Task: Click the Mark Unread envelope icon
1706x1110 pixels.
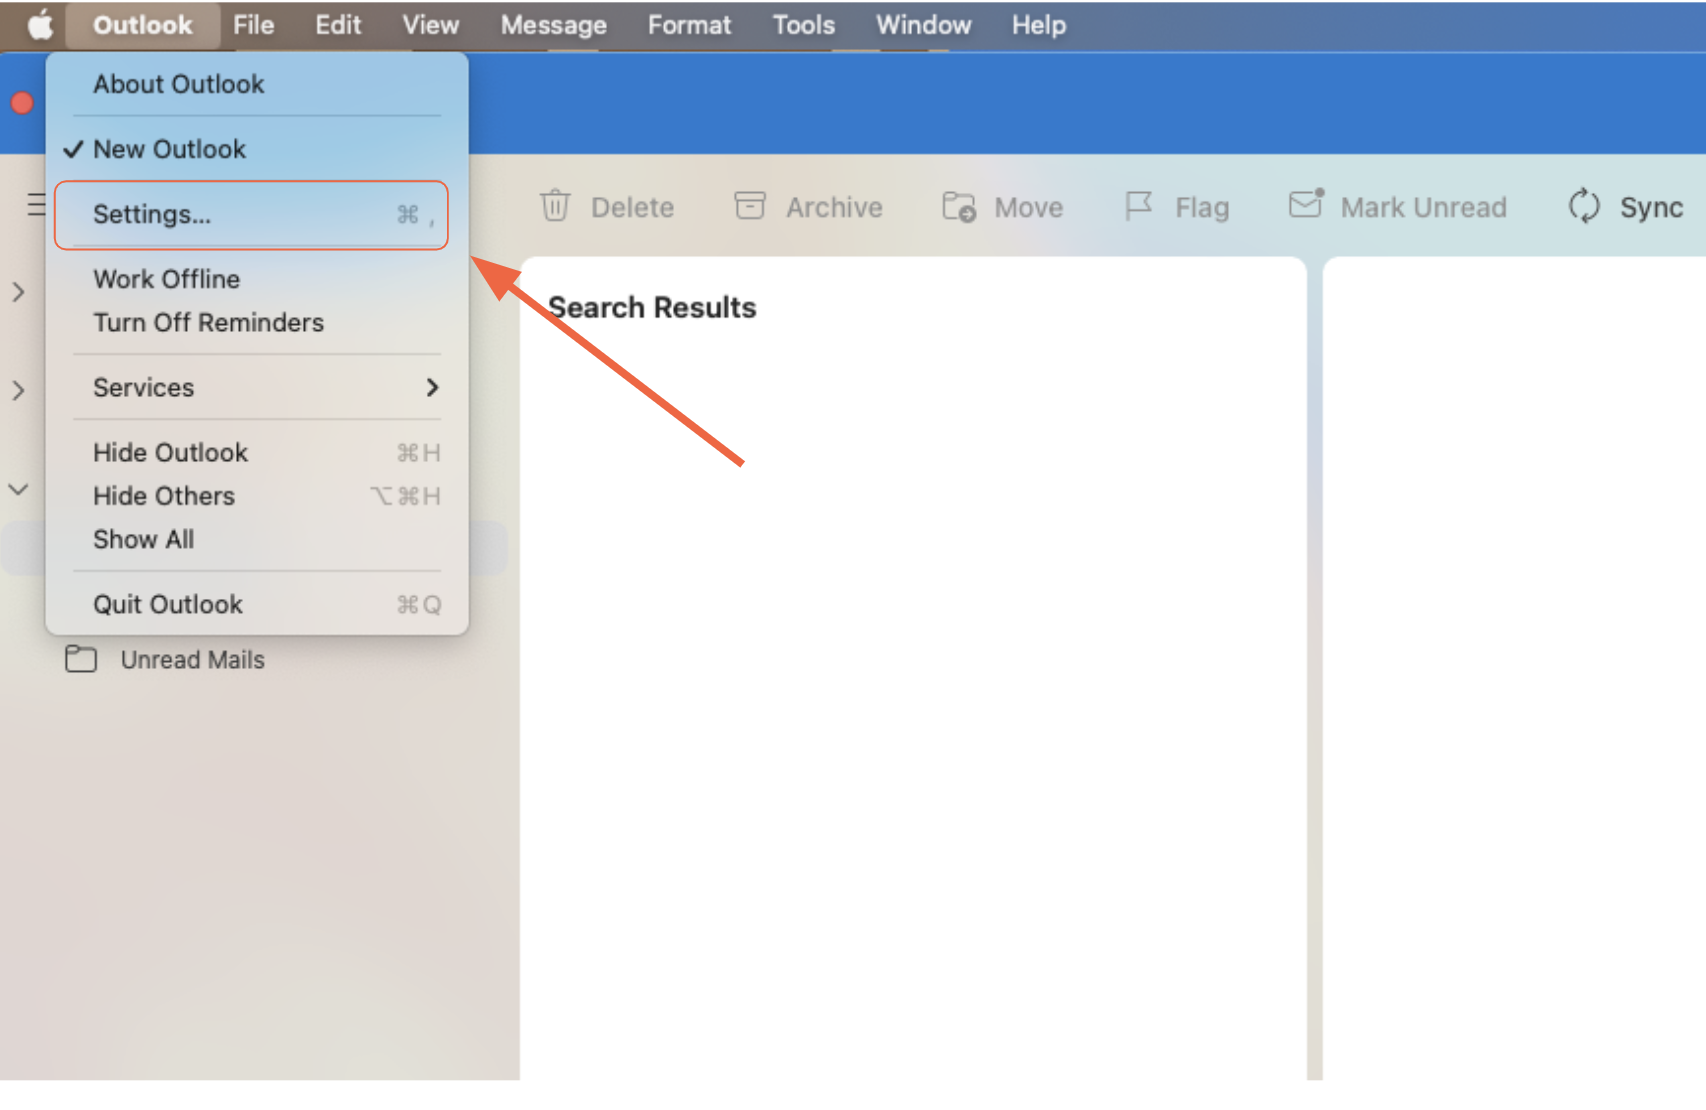Action: 1306,204
